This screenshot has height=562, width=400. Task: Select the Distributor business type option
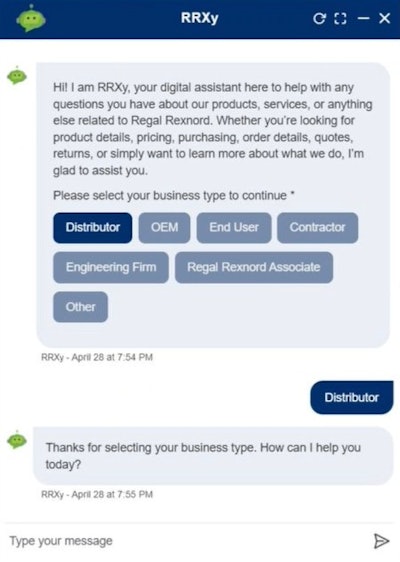(92, 228)
